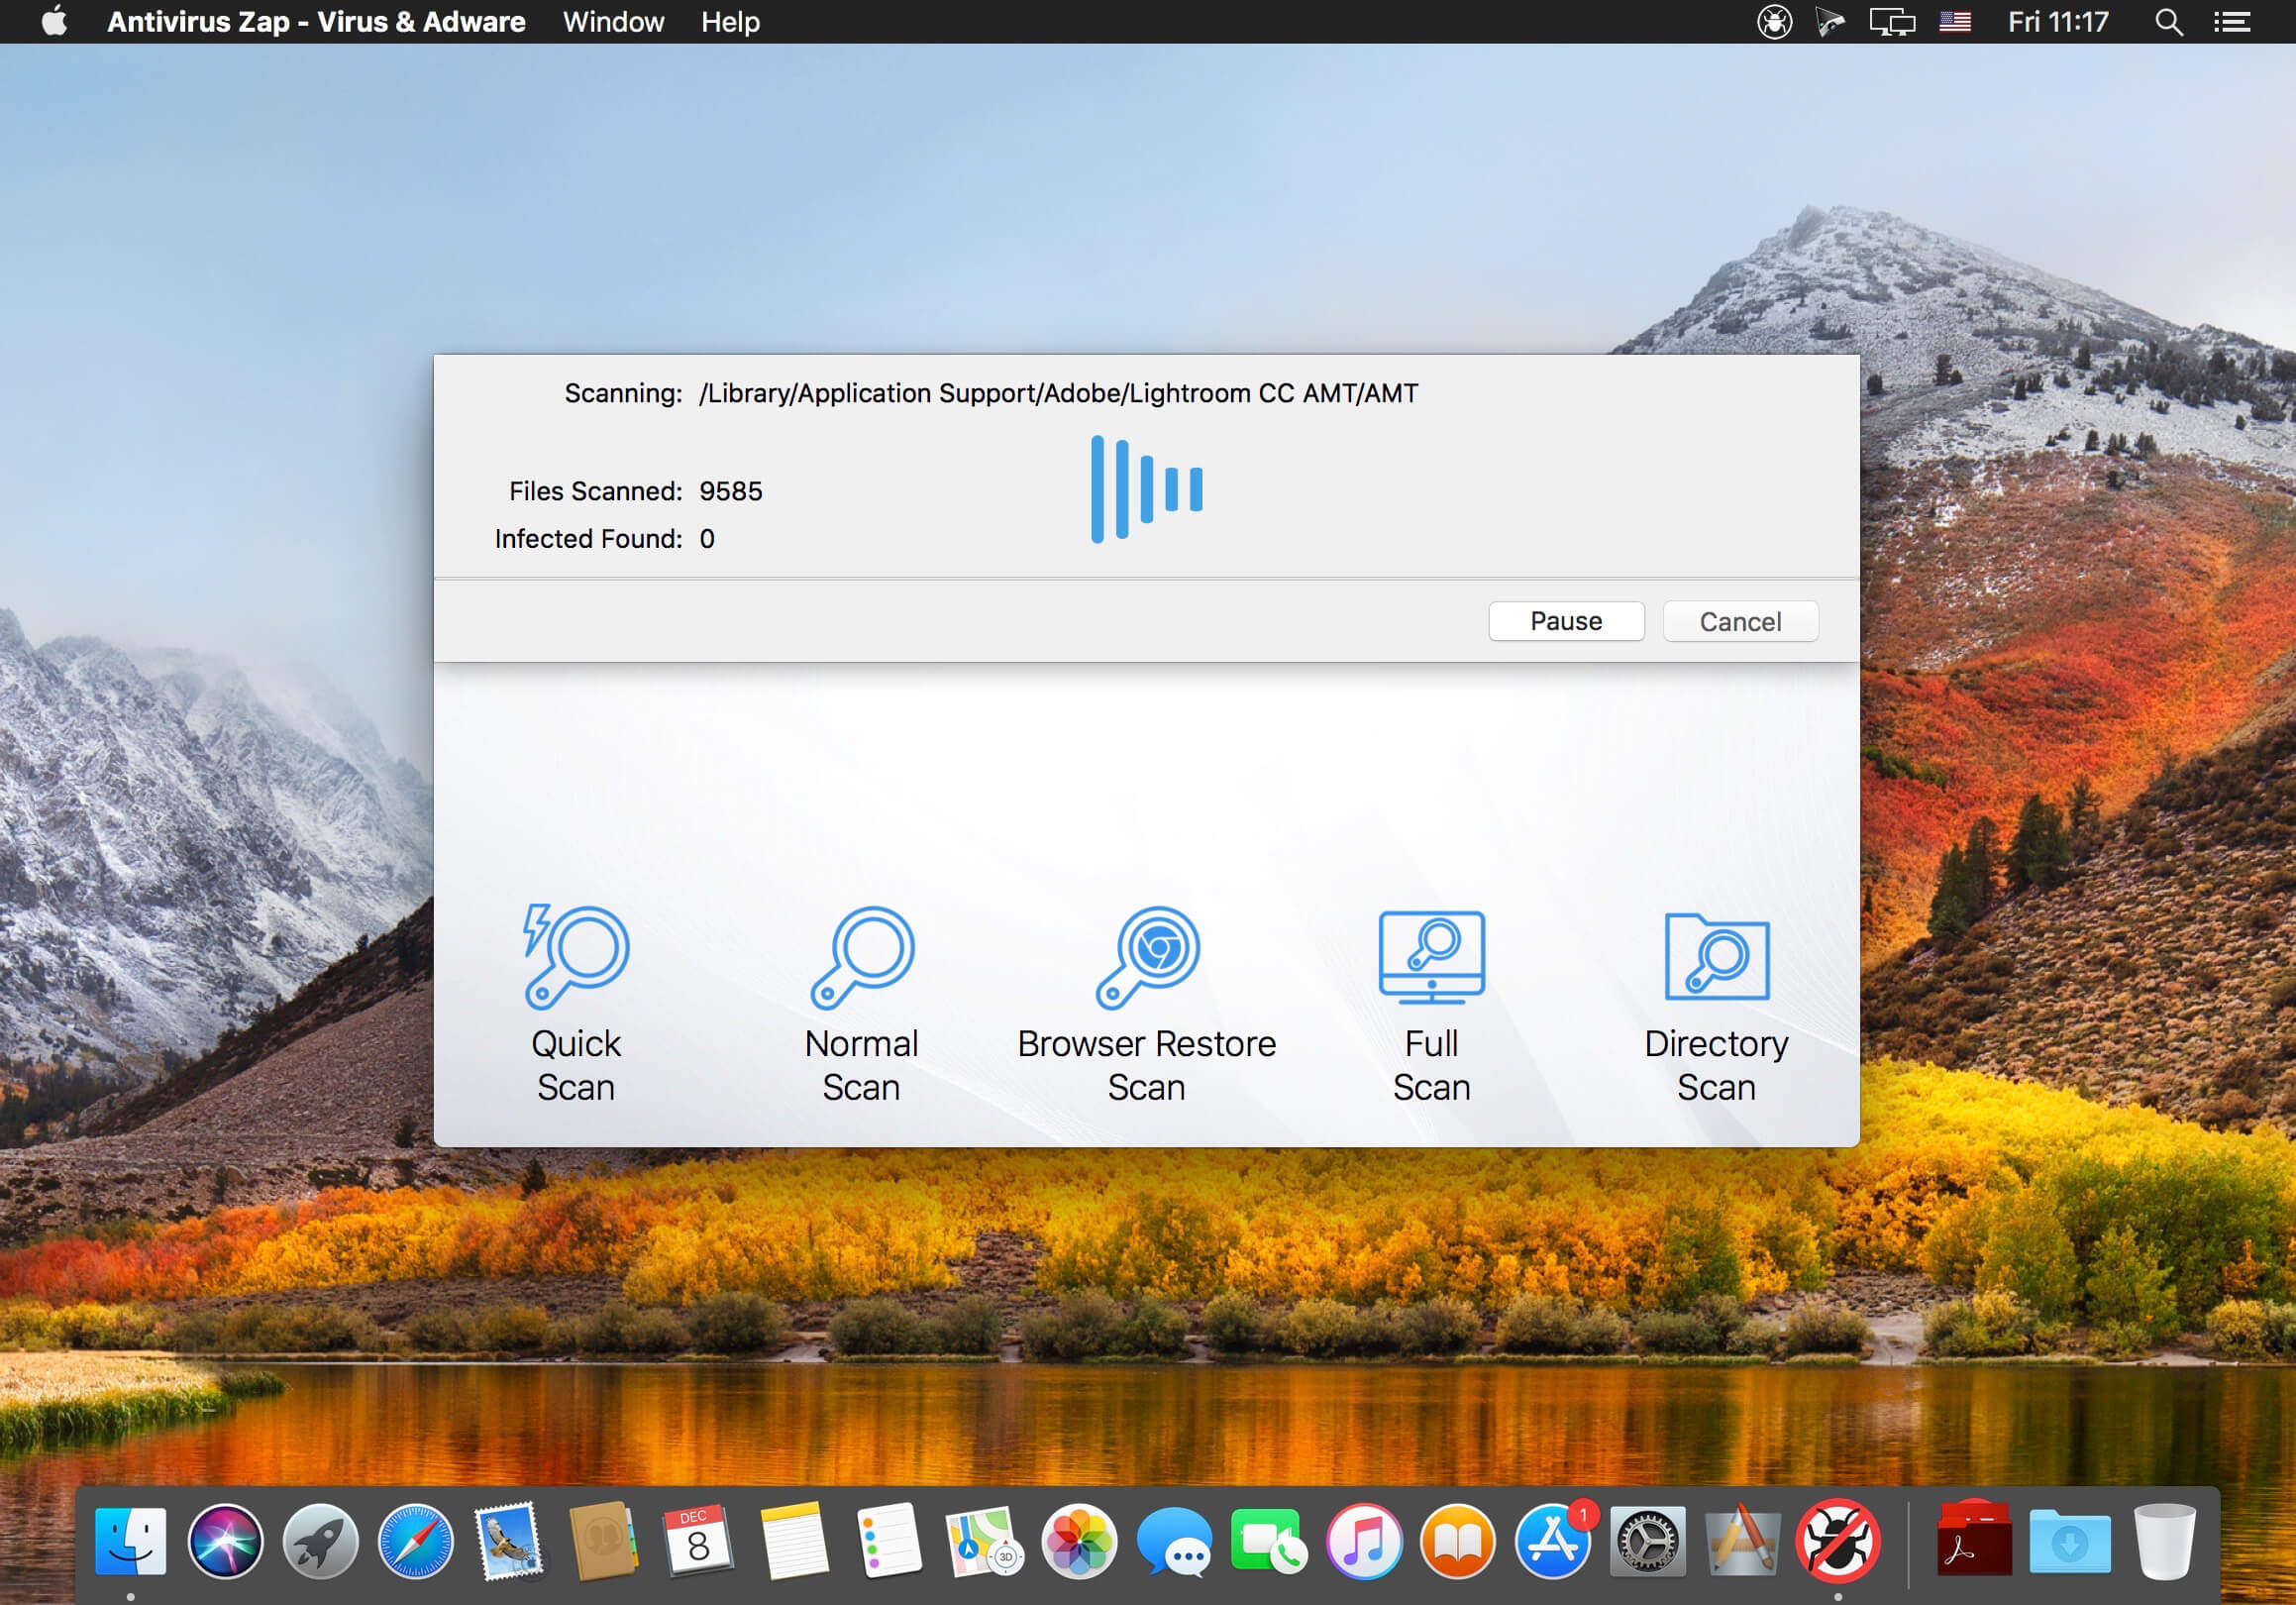Cancel the current scan

point(1740,621)
